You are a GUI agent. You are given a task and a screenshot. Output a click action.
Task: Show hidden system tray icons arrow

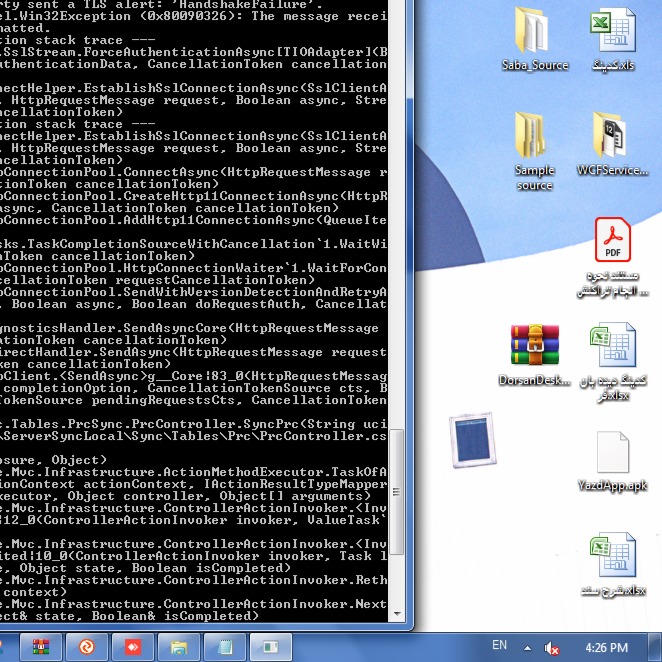[526, 649]
